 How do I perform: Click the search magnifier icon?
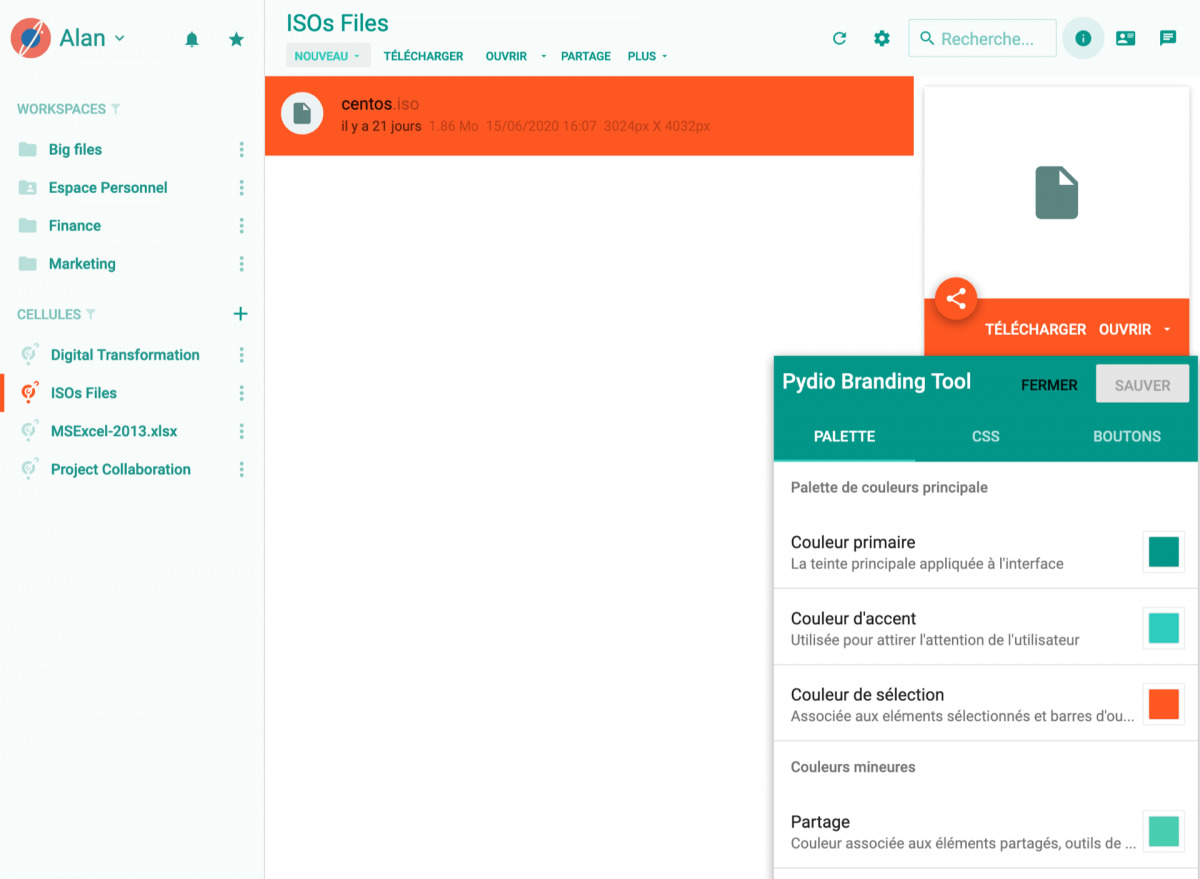pos(927,39)
